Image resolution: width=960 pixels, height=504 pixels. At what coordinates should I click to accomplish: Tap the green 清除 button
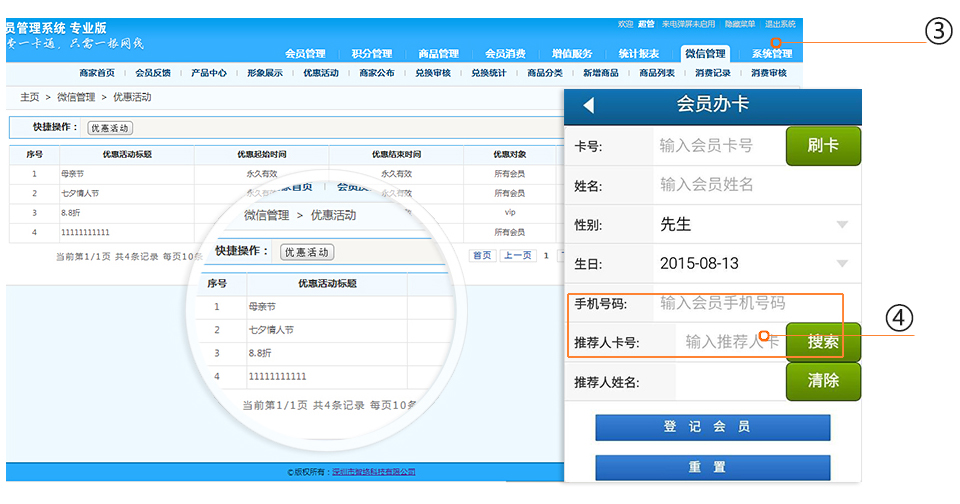coord(823,381)
